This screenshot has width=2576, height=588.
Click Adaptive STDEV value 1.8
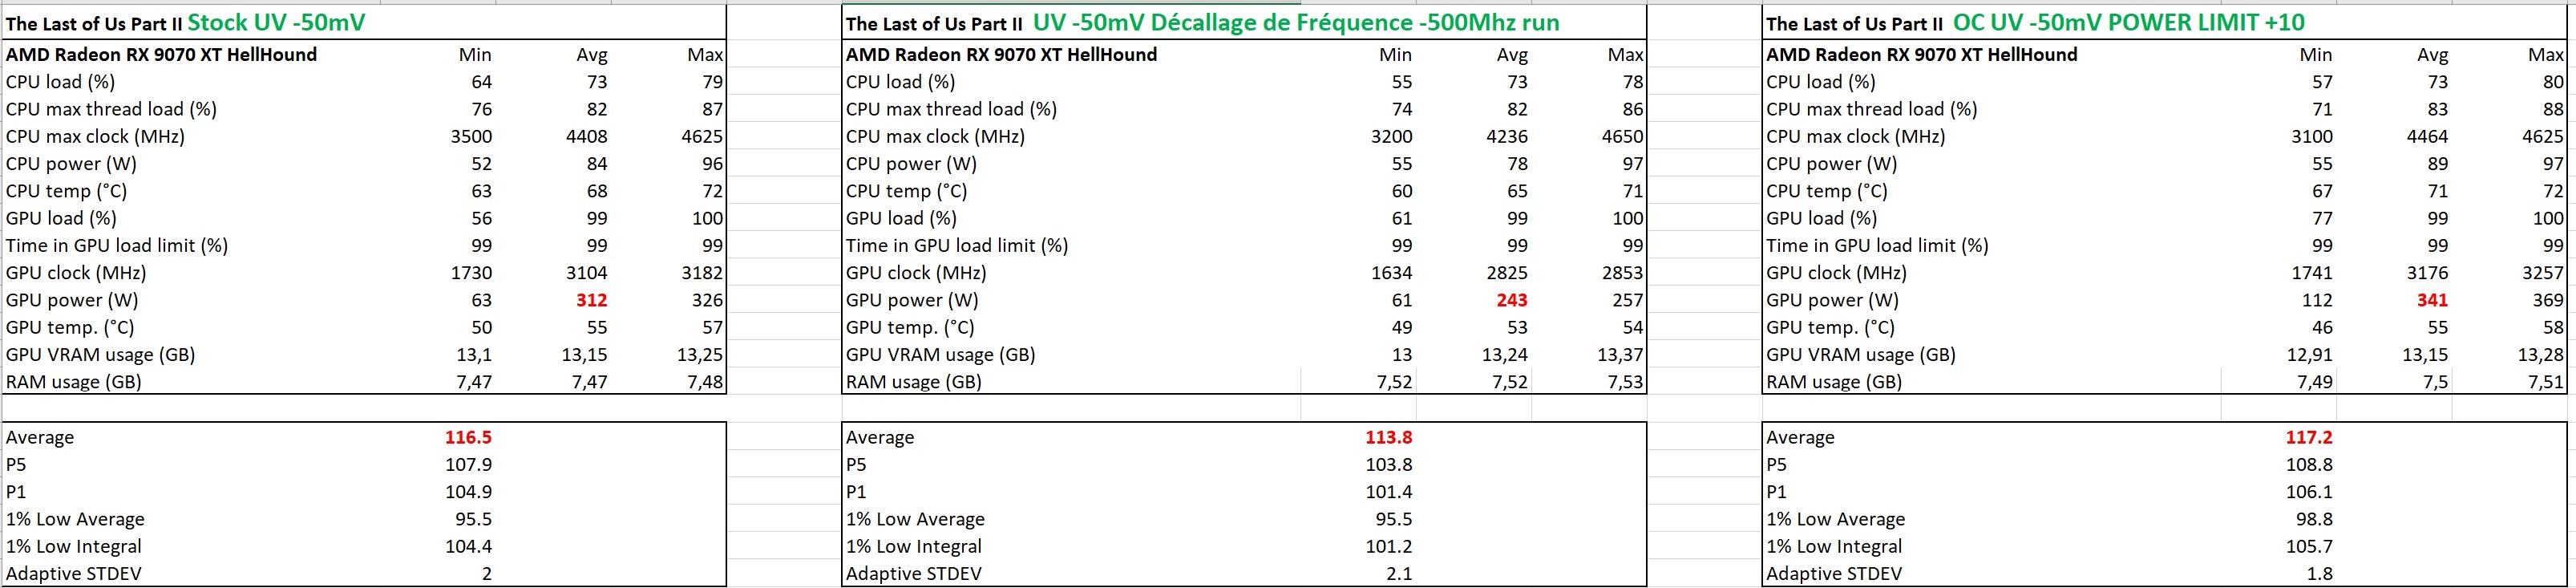2320,574
